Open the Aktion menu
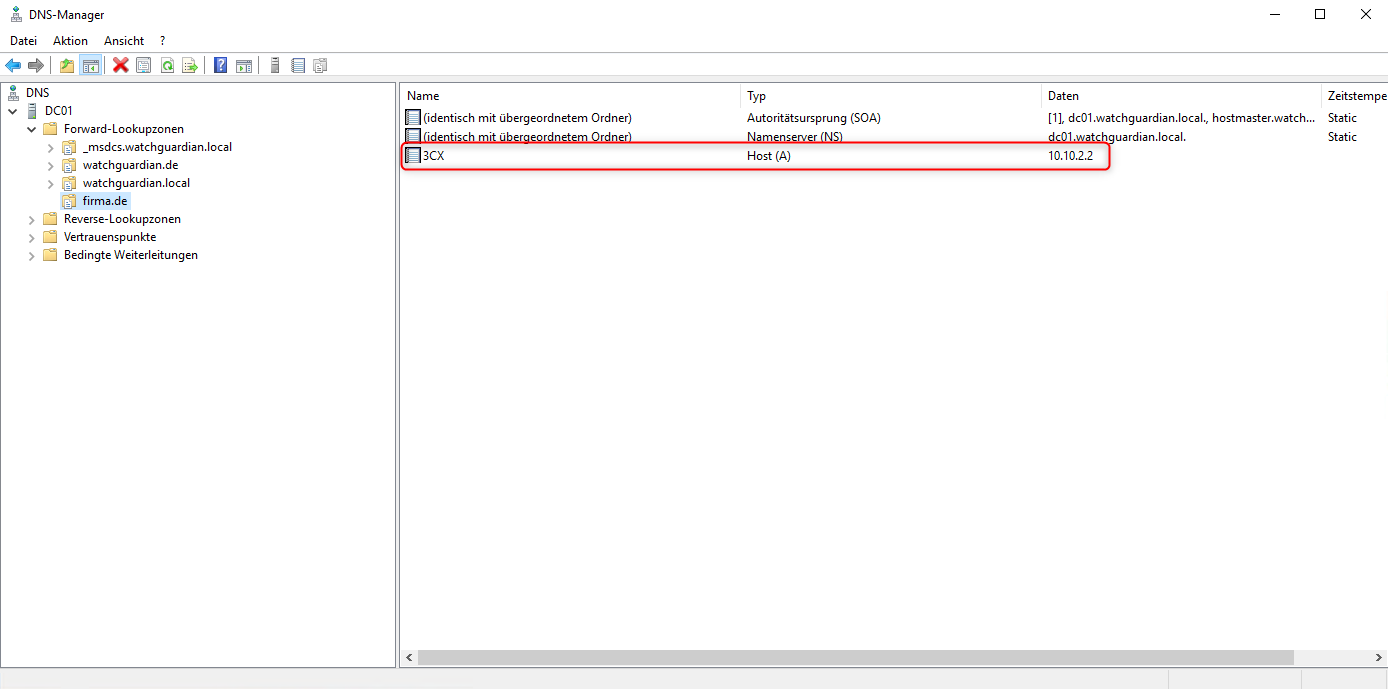This screenshot has height=689, width=1388. pos(70,41)
